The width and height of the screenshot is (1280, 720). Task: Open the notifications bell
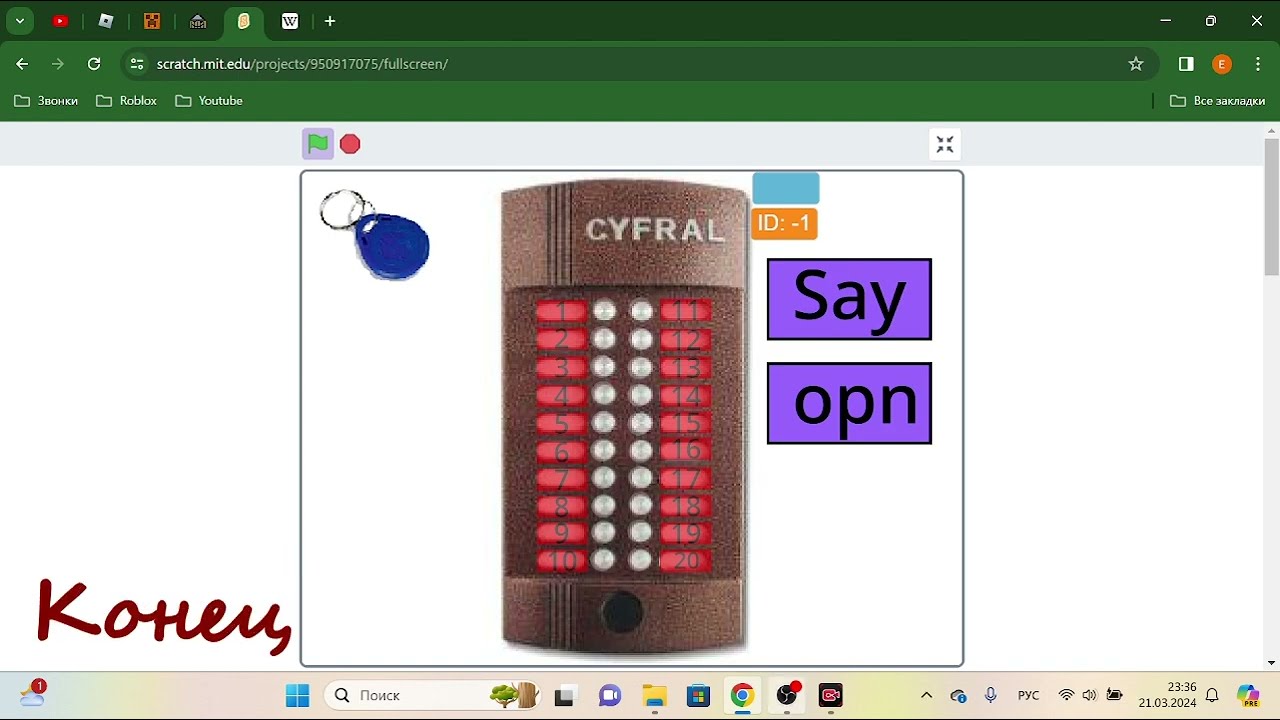tap(1212, 695)
